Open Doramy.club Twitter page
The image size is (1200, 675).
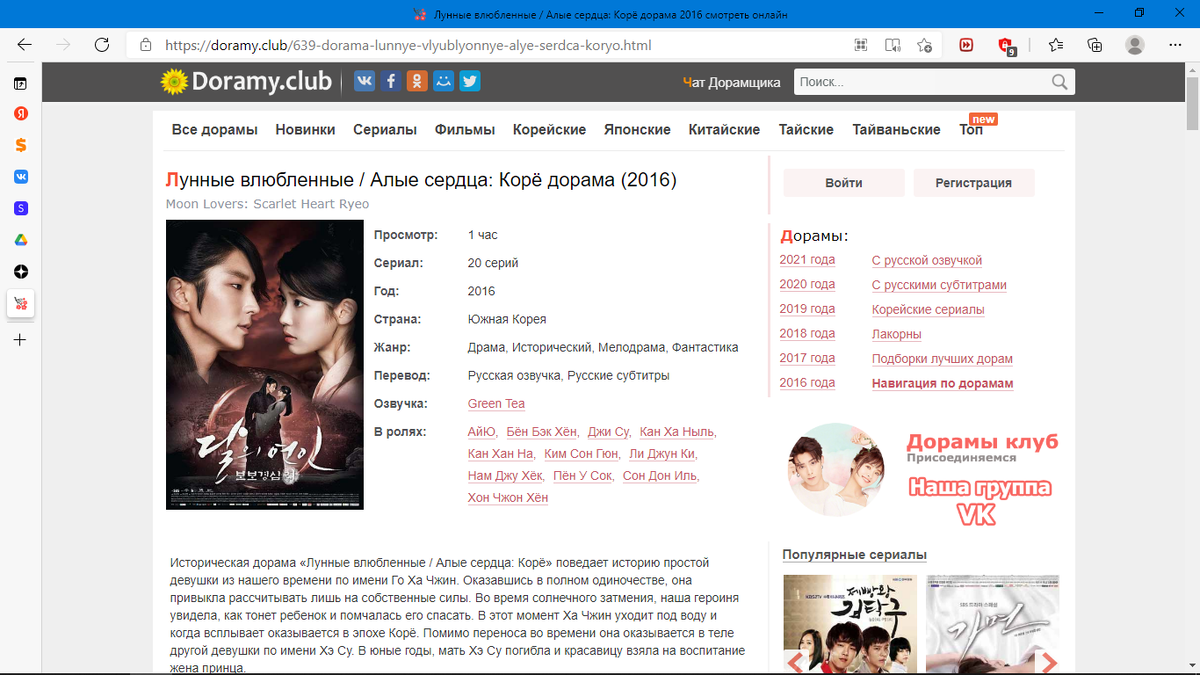click(469, 81)
